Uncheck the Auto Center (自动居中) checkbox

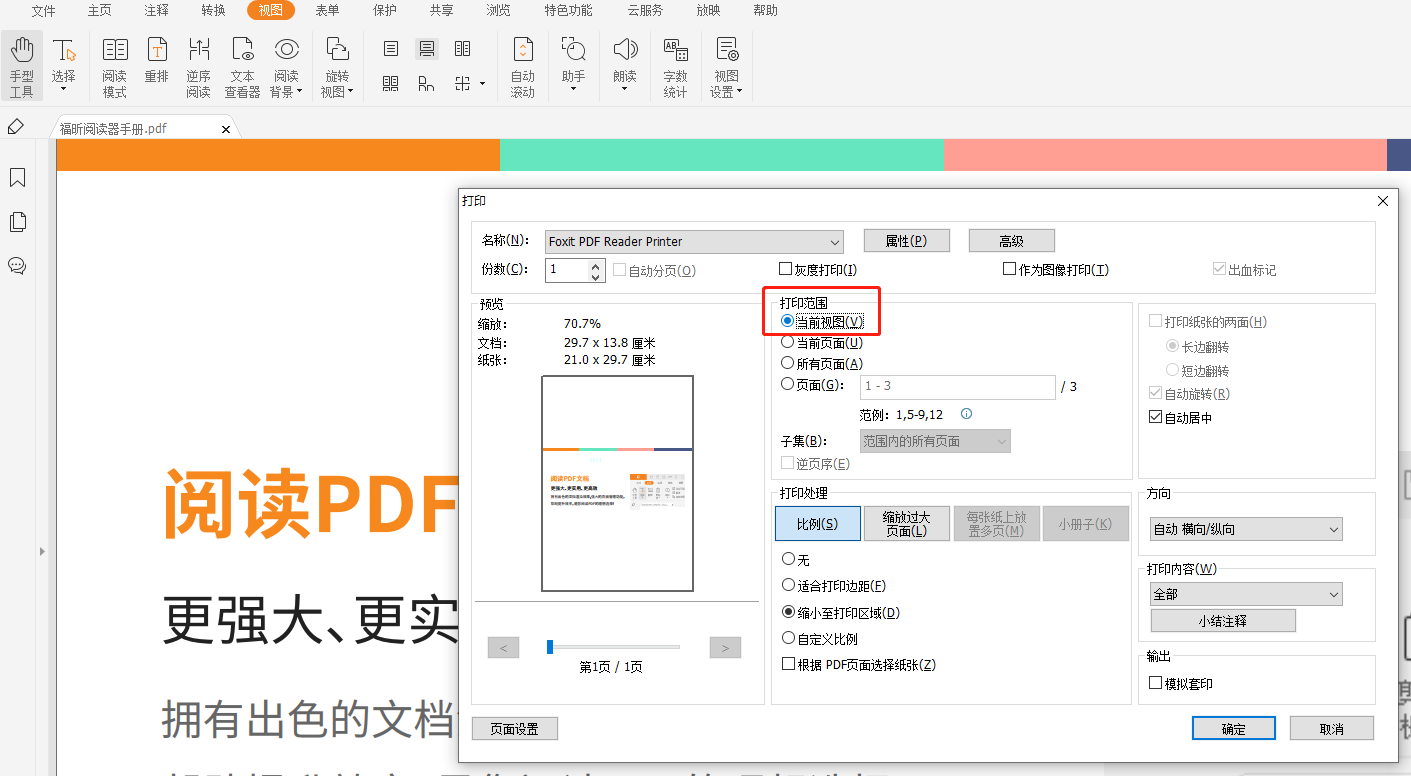[1156, 418]
